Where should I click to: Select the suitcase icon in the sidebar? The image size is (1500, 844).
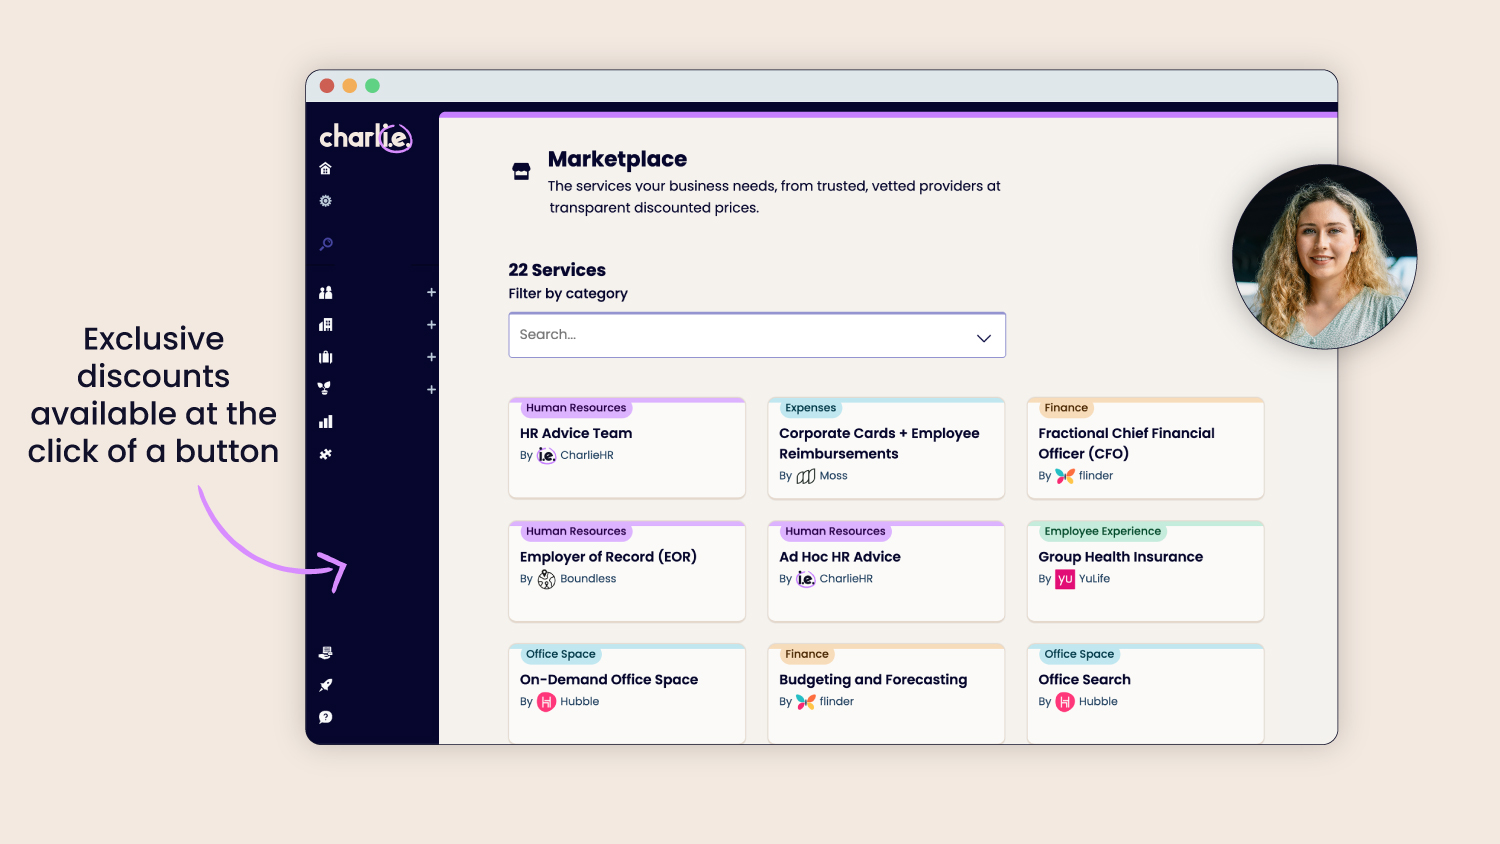point(325,357)
